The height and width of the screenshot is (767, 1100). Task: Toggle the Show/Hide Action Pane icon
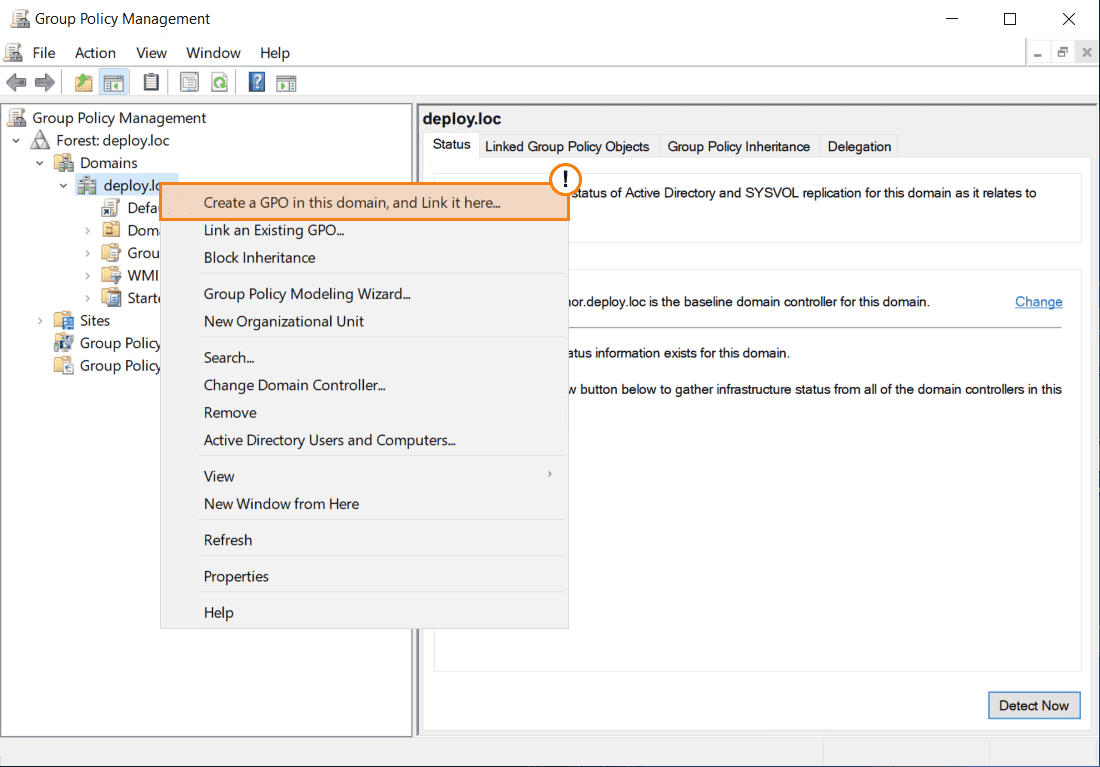point(286,83)
